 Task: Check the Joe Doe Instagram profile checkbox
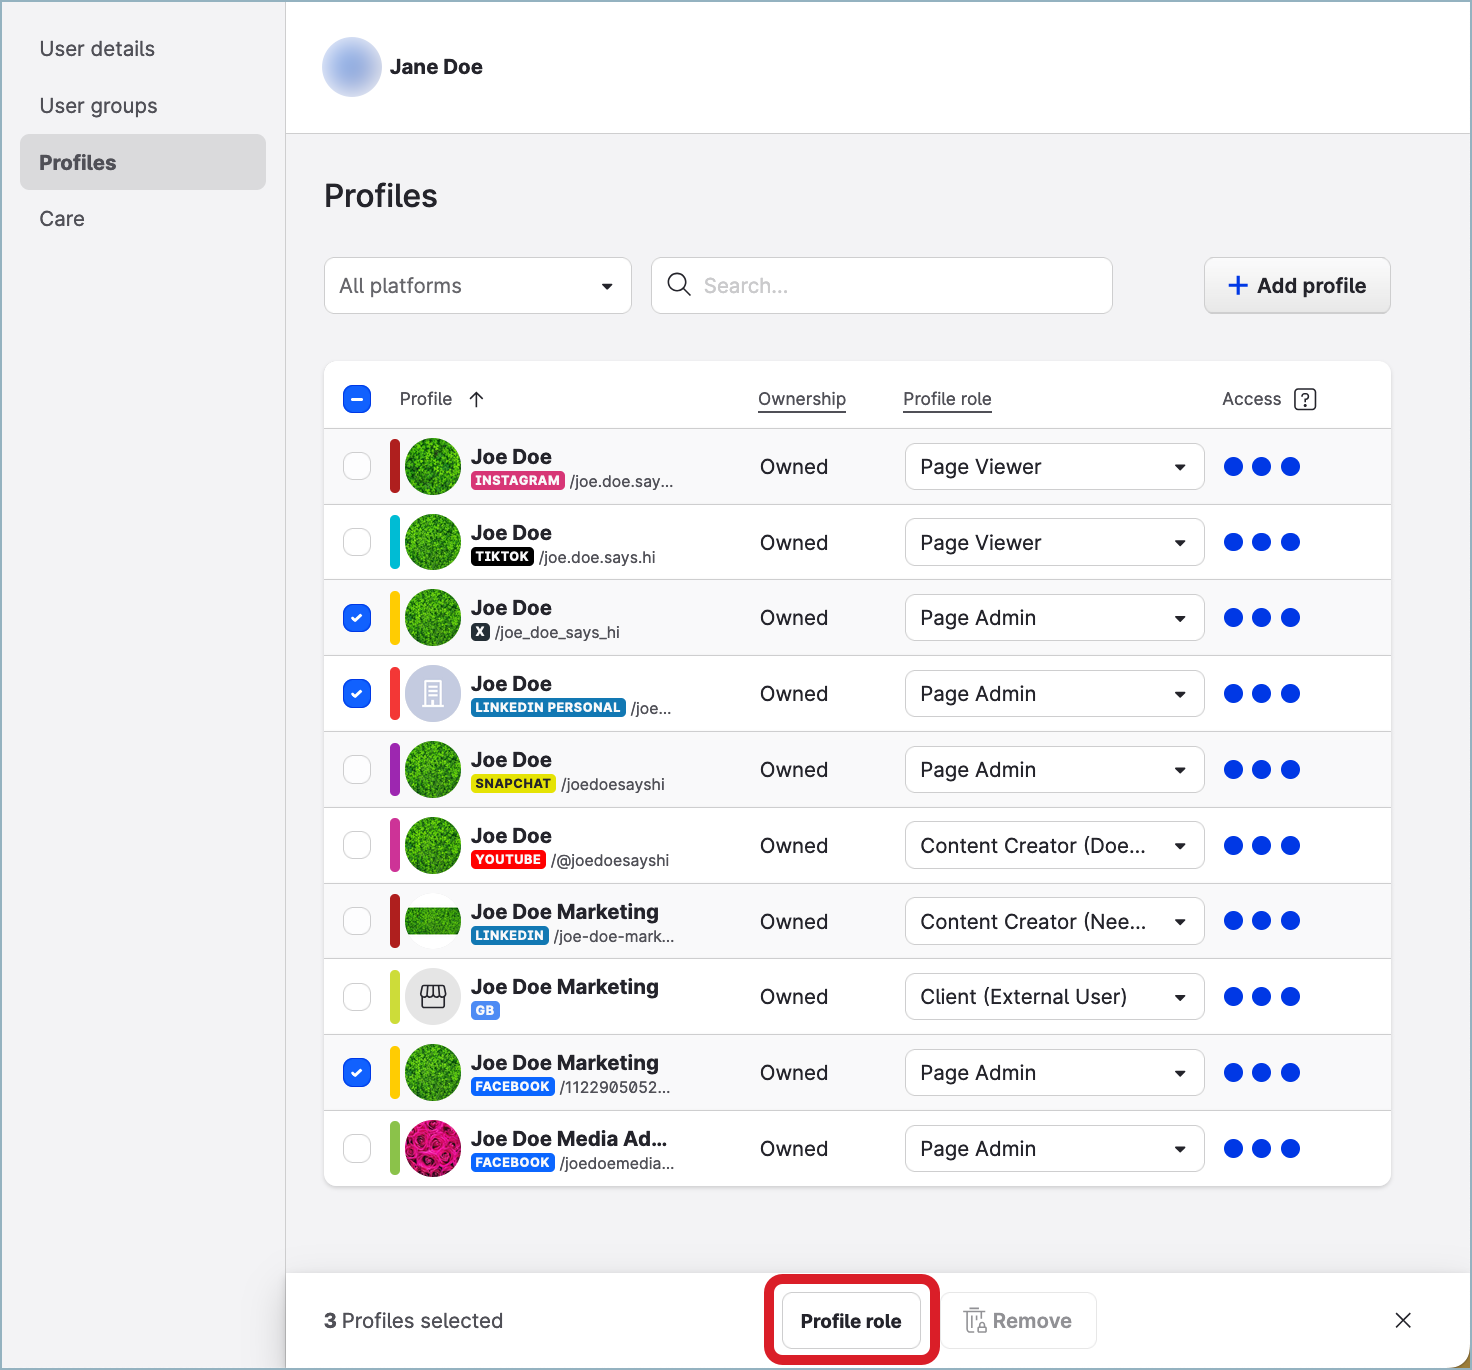[357, 466]
